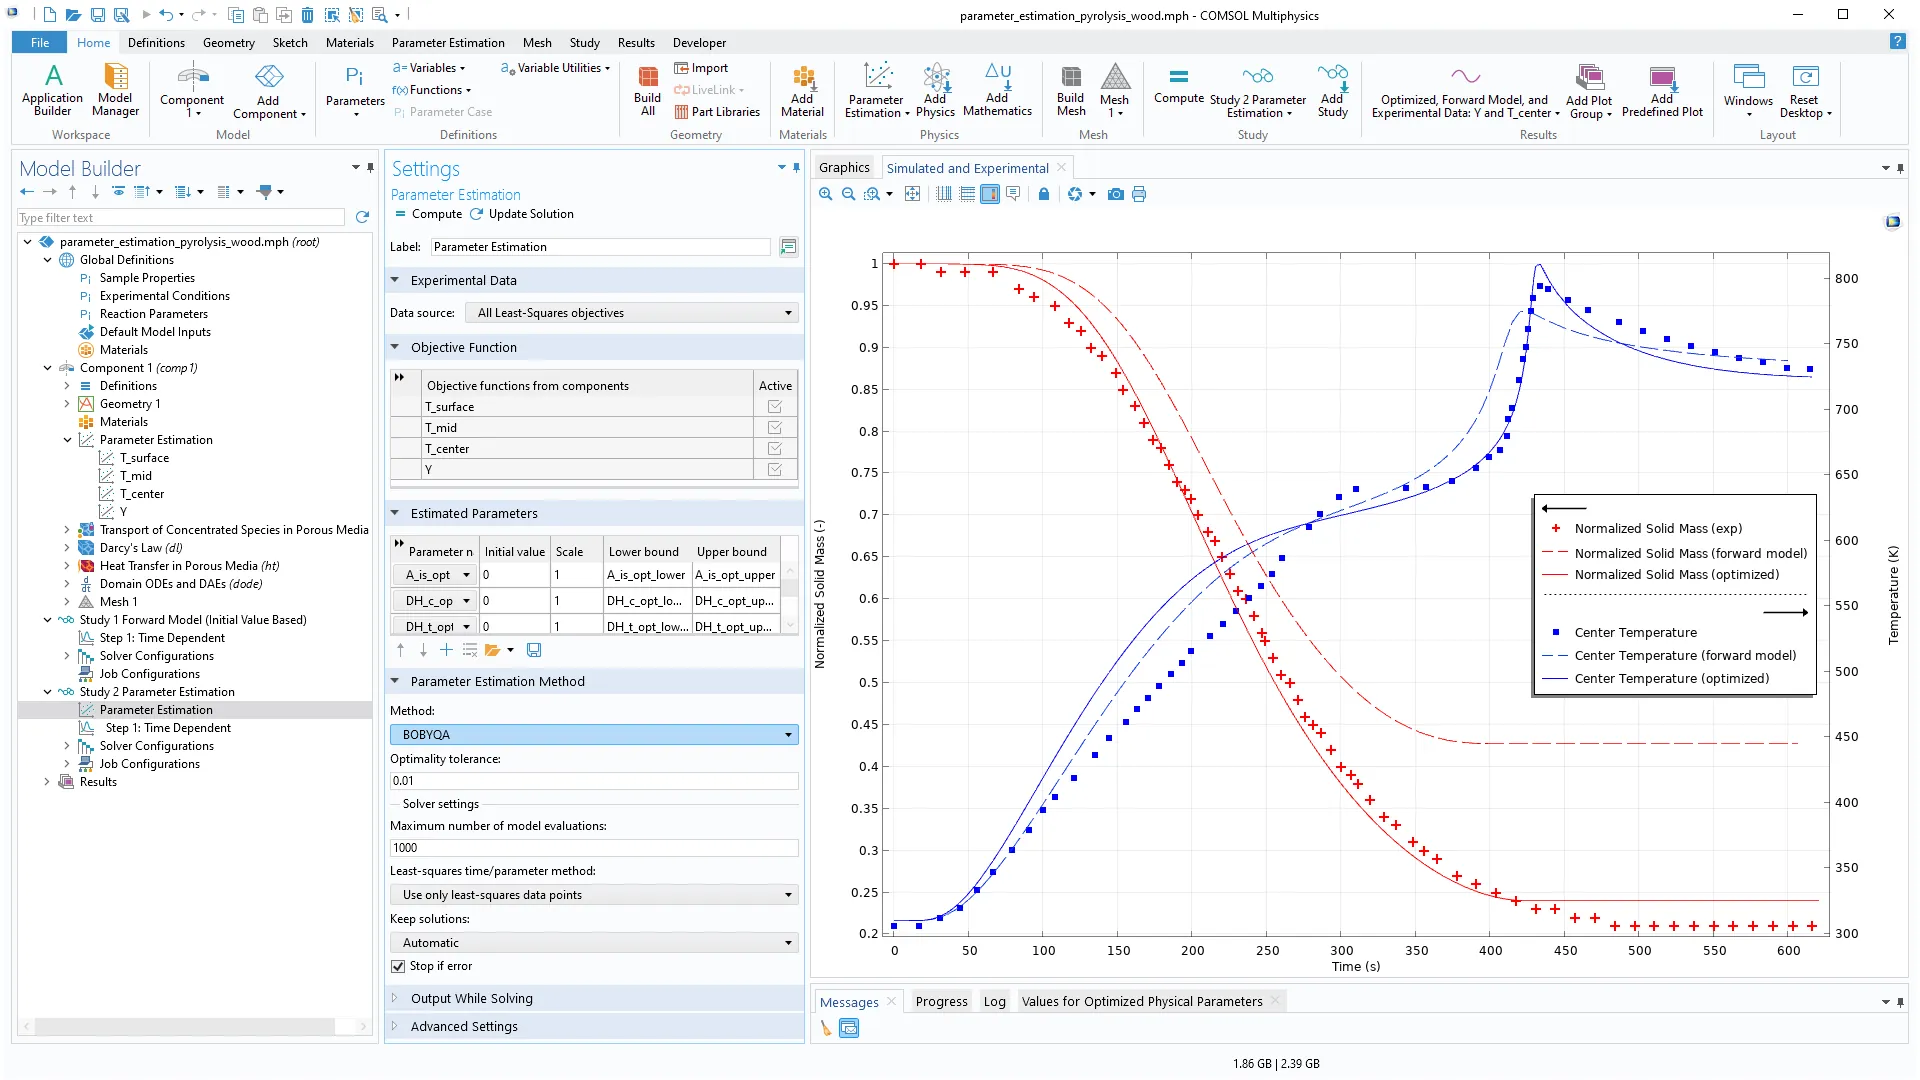Click the Optimality tolerance input field
This screenshot has height=1080, width=1920.
pos(594,781)
